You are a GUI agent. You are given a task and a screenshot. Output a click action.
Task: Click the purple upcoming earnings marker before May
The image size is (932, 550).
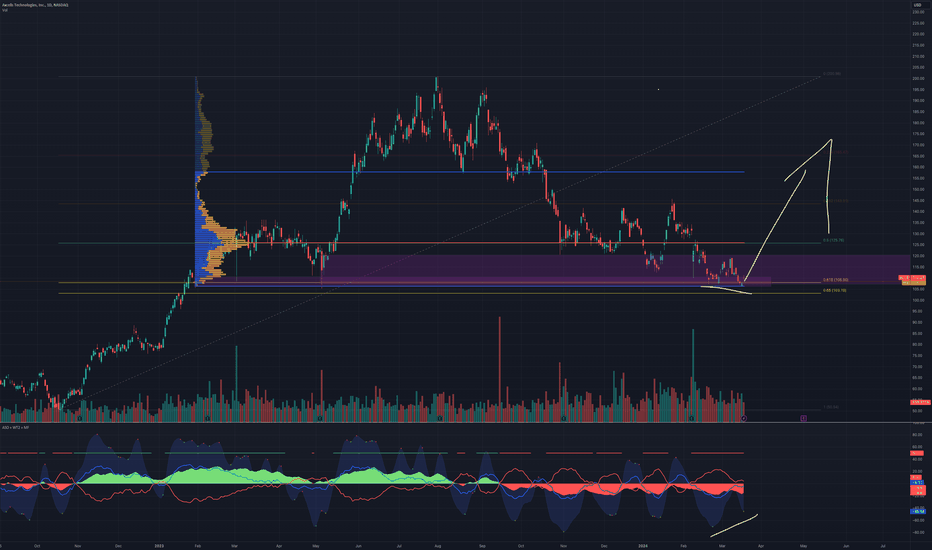(803, 418)
